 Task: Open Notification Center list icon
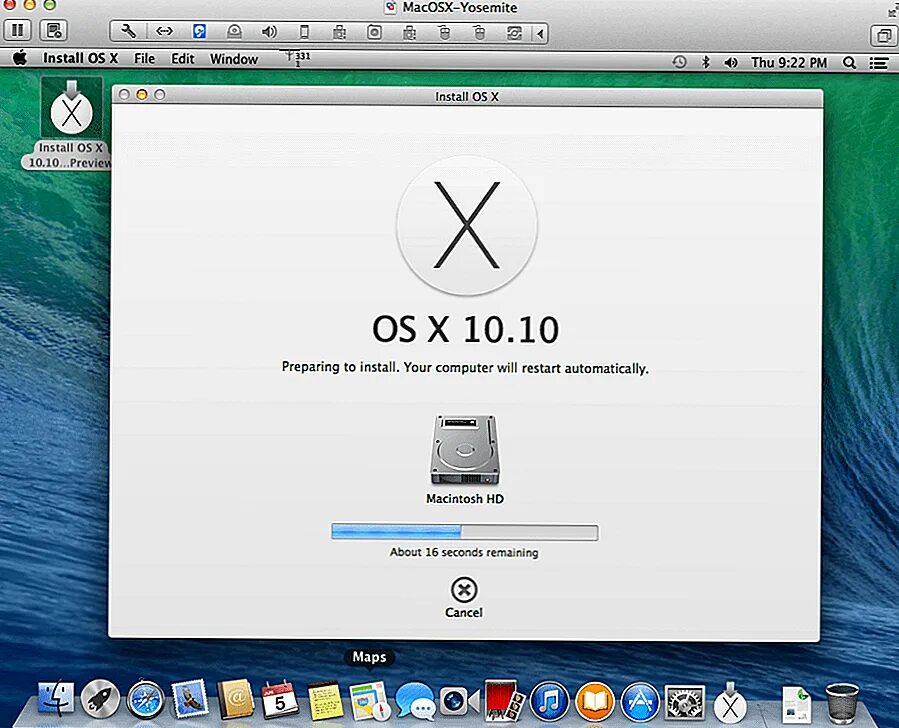click(879, 63)
